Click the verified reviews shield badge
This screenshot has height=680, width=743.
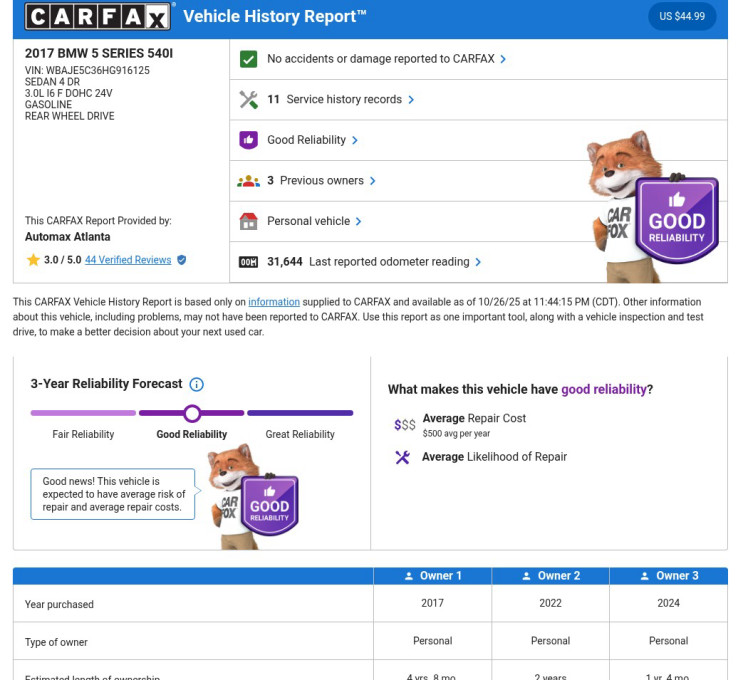click(x=181, y=260)
